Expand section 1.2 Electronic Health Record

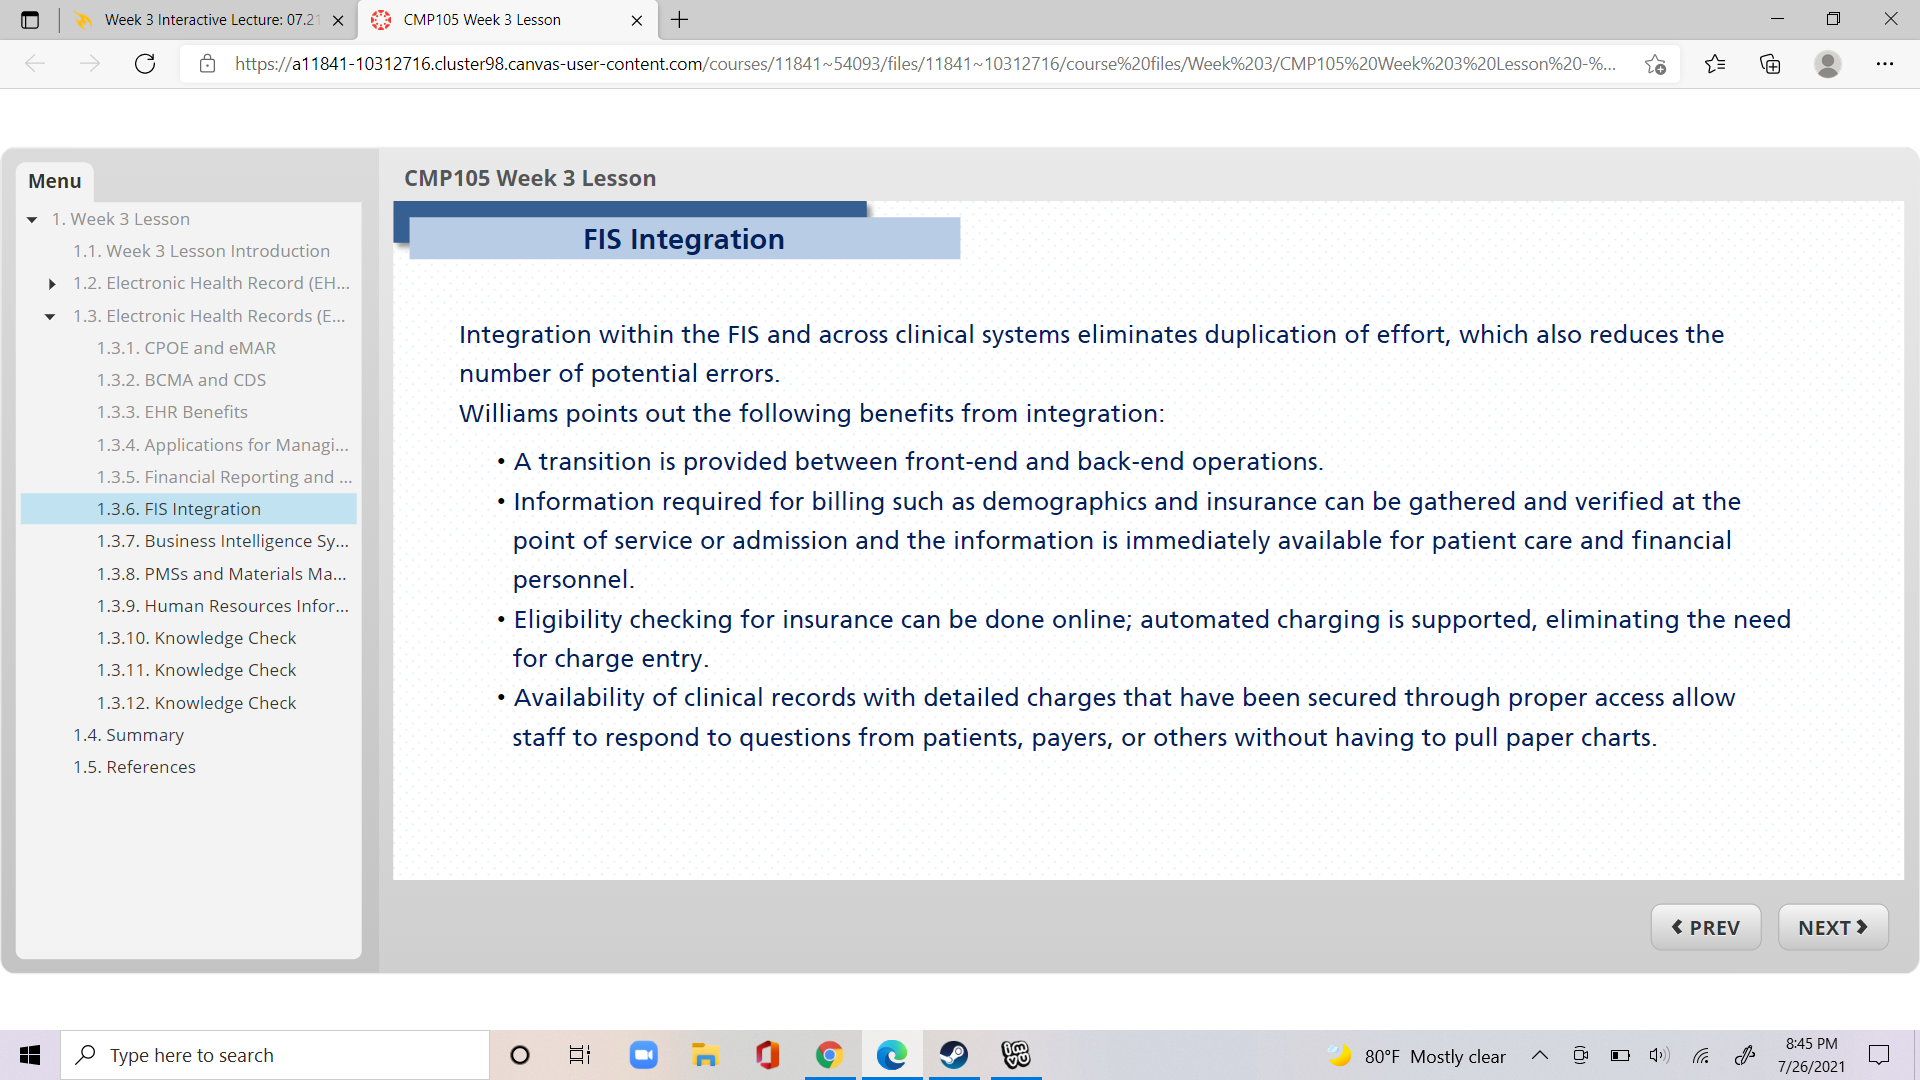click(52, 284)
